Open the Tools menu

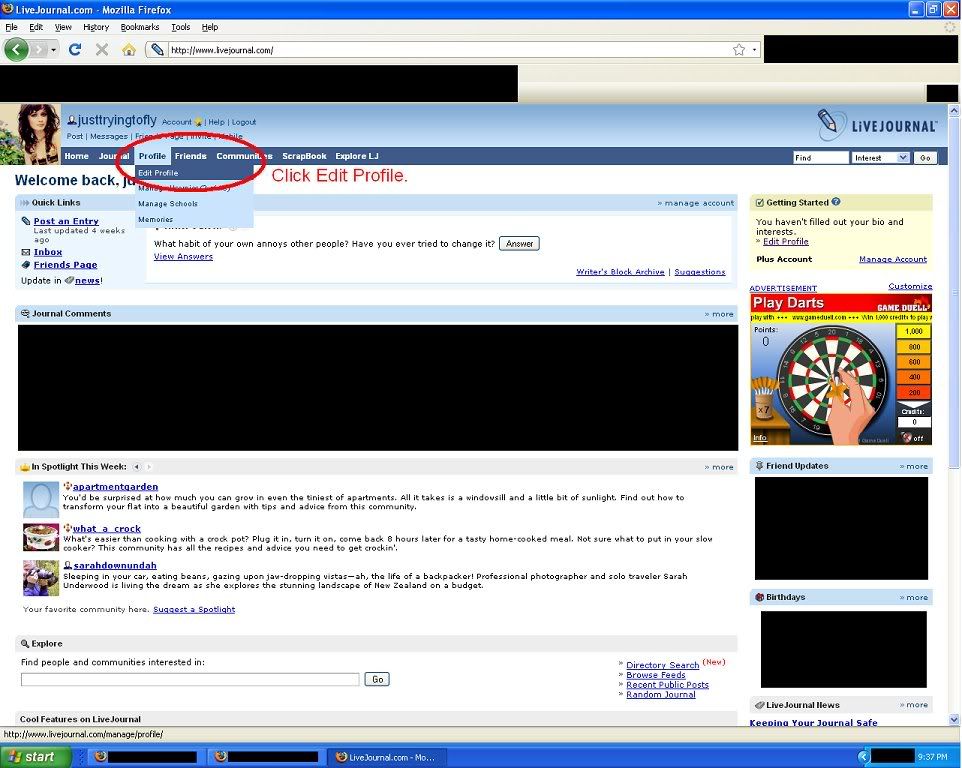point(180,27)
